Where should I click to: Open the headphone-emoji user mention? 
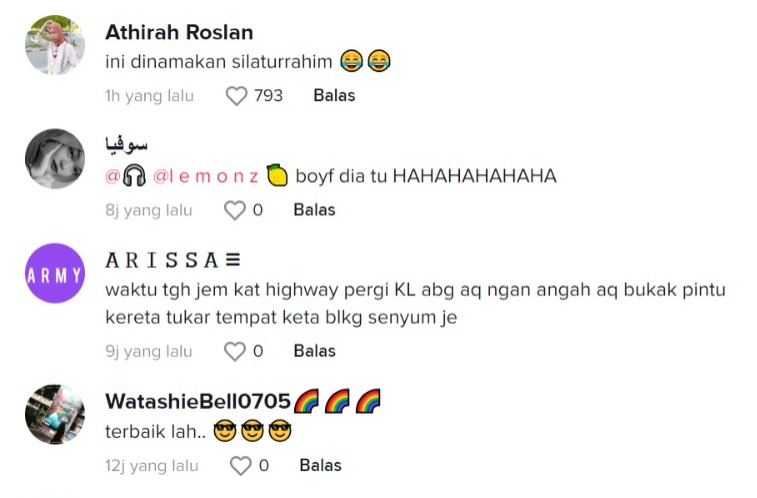click(126, 176)
